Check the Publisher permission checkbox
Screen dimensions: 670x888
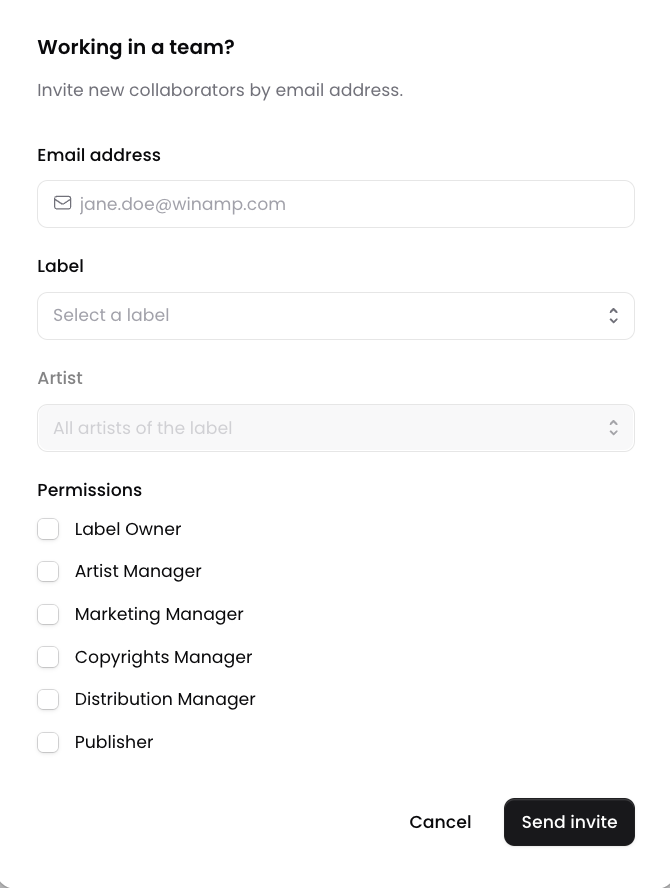point(48,742)
